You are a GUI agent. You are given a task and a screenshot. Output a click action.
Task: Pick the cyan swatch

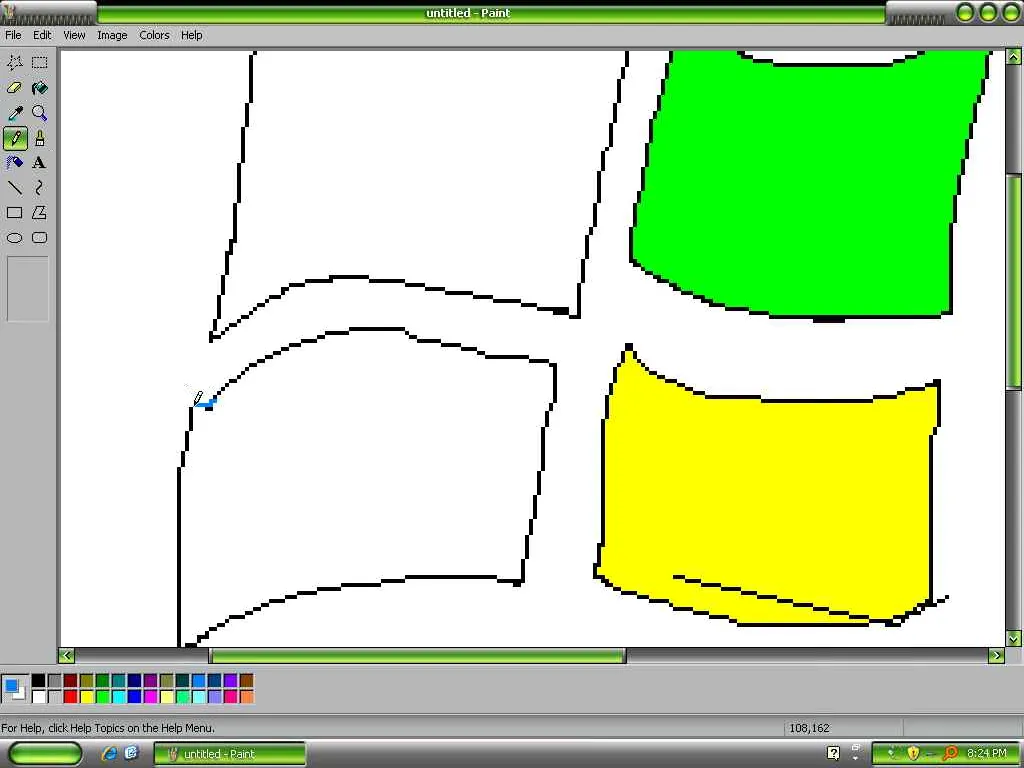[119, 697]
